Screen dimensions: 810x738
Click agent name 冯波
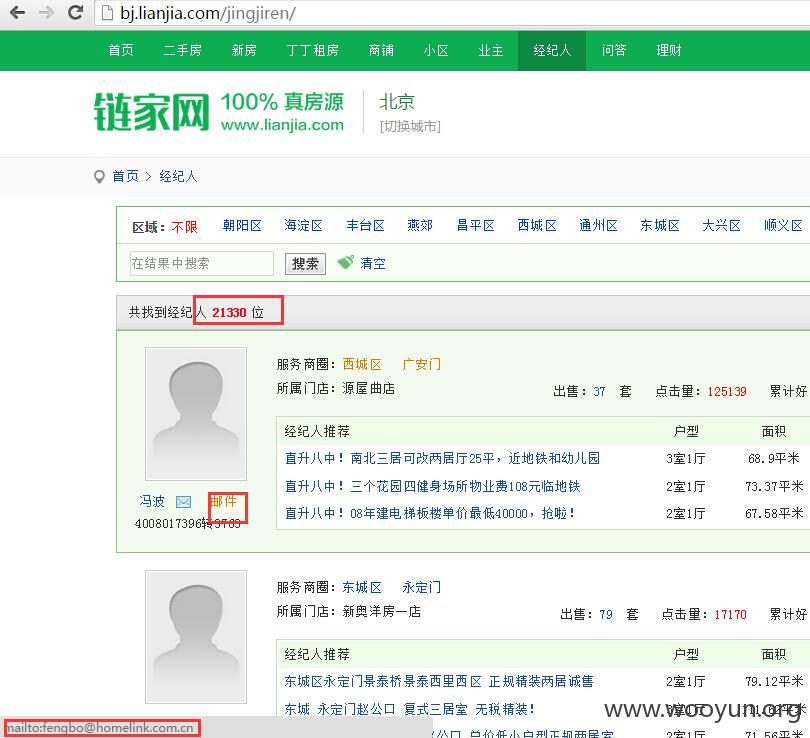coord(152,501)
